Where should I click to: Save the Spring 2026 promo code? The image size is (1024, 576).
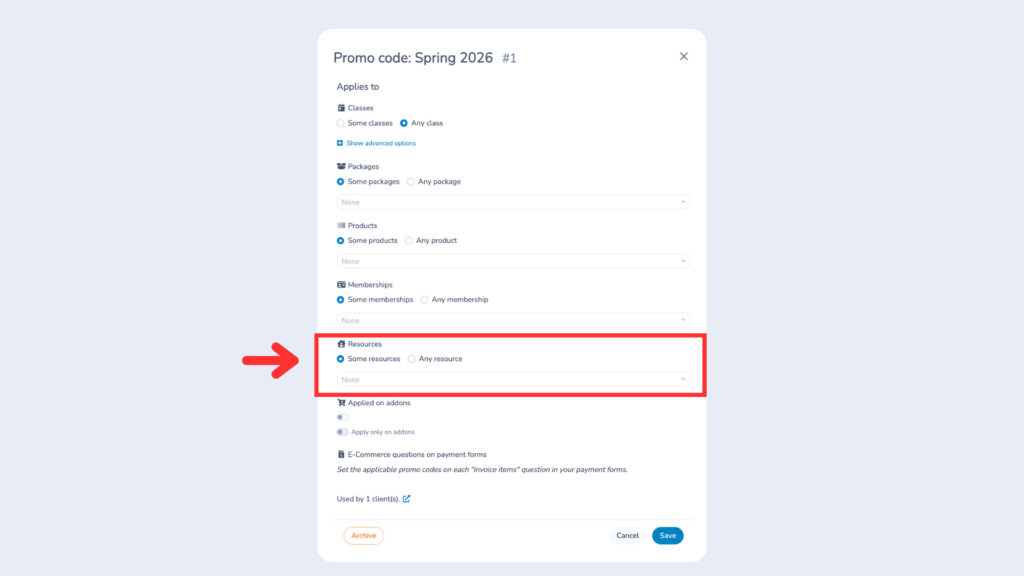[667, 535]
